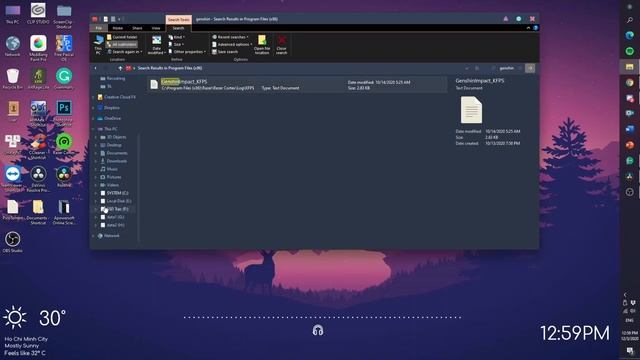Screen dimensions: 640x360
Task: Open MediBang Paint Pro desktop icon
Action: pyautogui.click(x=38, y=48)
